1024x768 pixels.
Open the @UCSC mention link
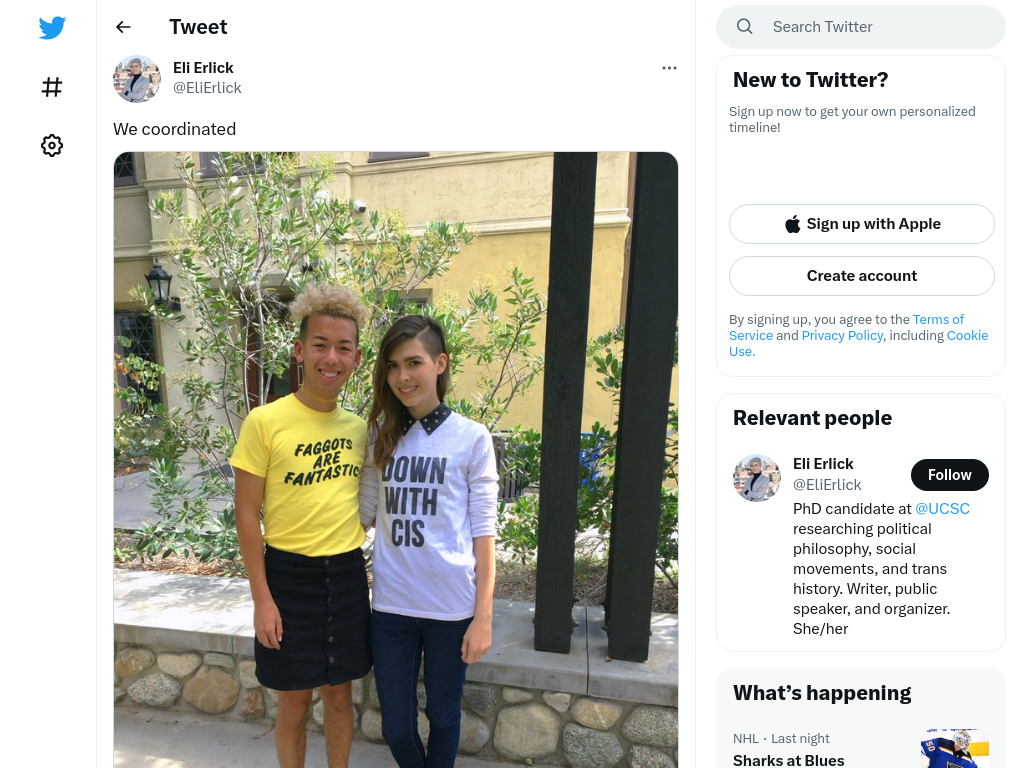[x=942, y=509]
